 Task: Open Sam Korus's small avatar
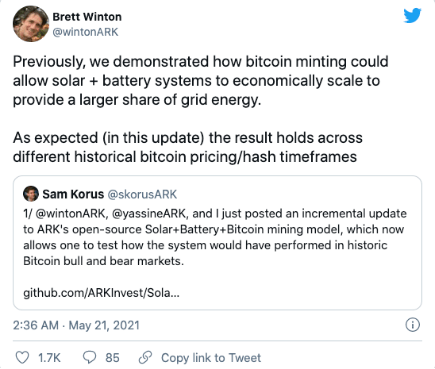[x=31, y=194]
